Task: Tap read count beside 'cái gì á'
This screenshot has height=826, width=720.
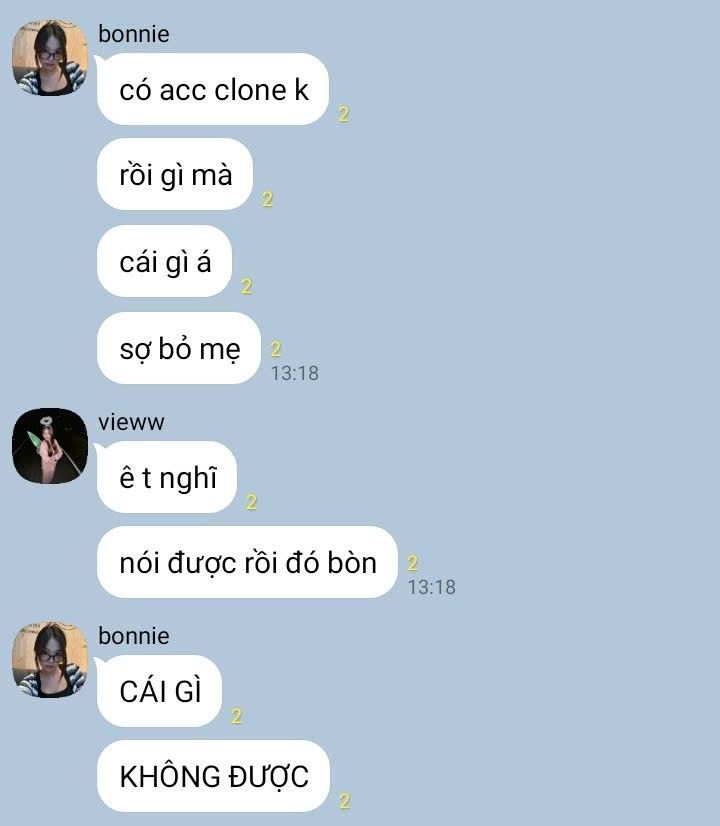Action: coord(246,286)
